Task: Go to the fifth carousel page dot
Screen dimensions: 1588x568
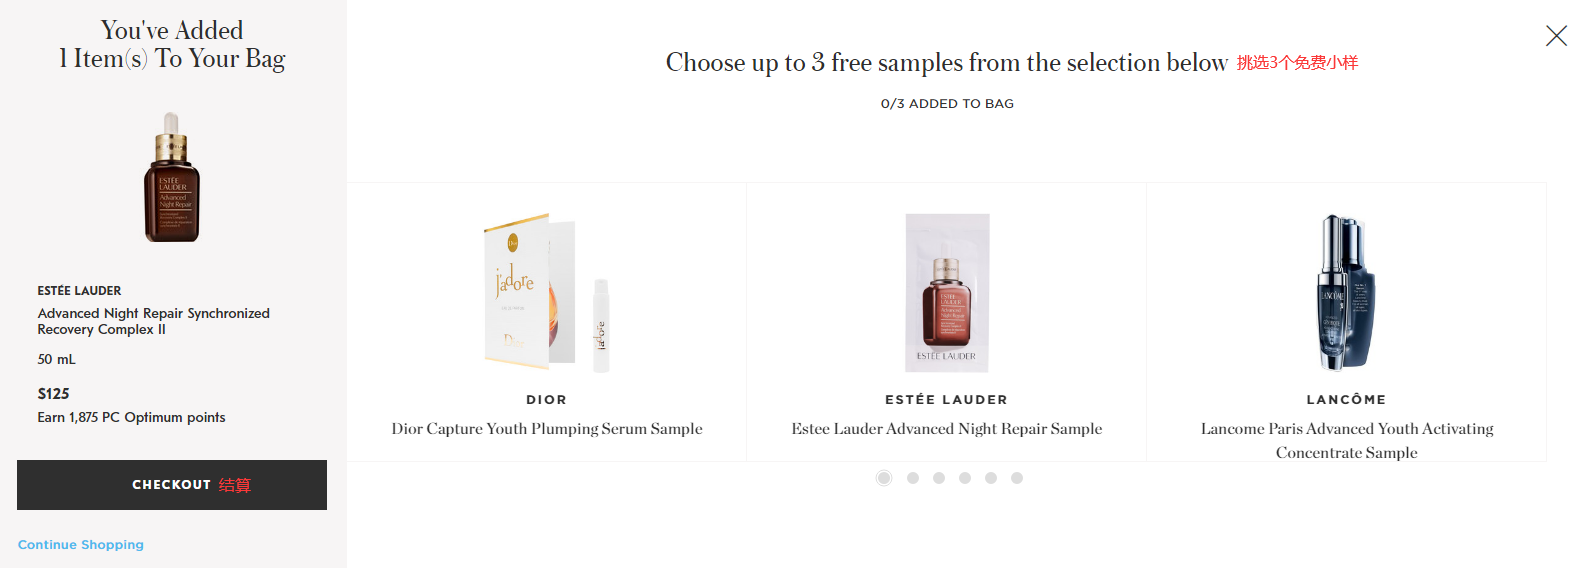Action: pyautogui.click(x=991, y=478)
